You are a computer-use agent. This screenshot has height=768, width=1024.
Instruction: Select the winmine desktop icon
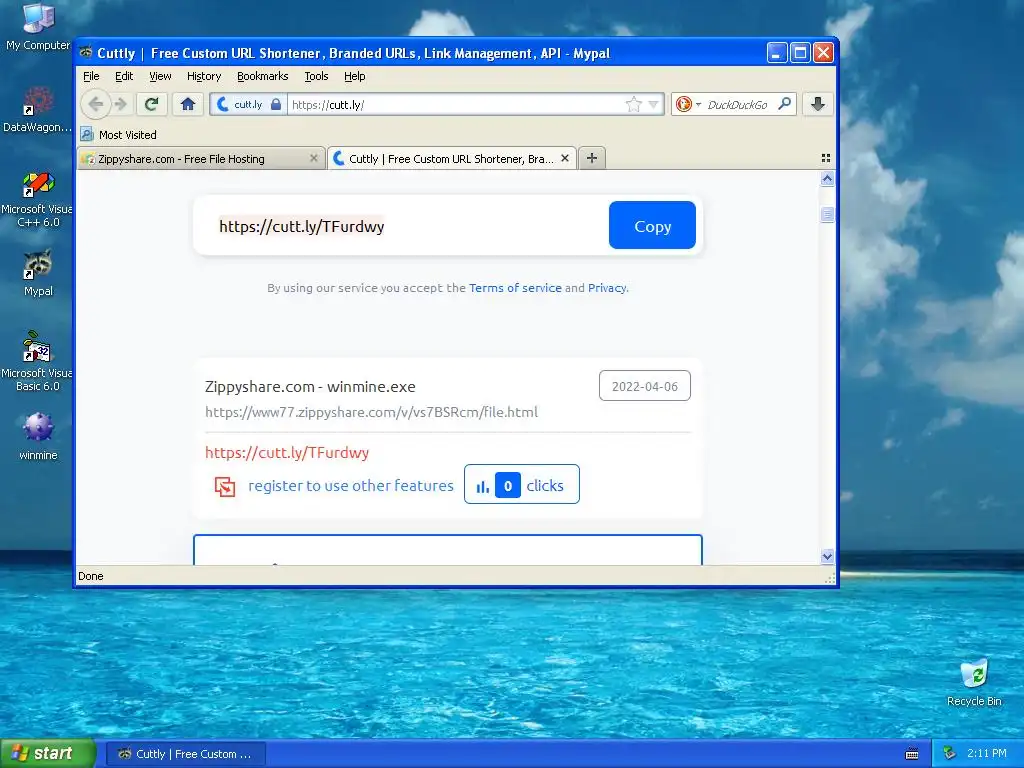click(x=38, y=436)
